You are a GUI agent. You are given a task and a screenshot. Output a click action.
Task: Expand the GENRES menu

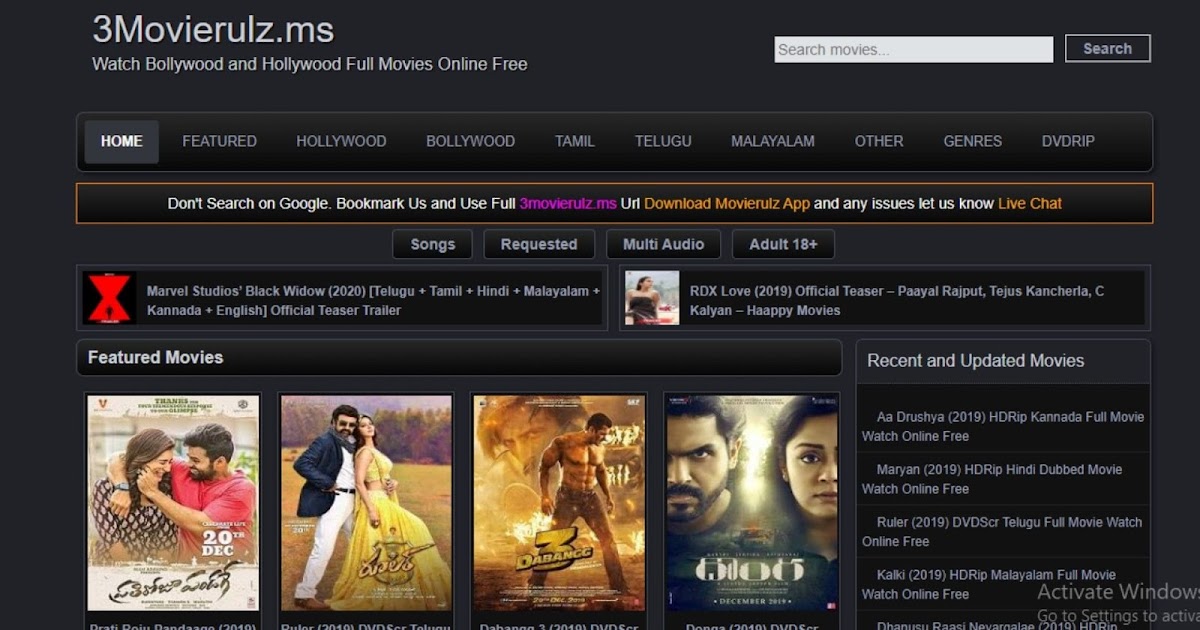click(972, 141)
